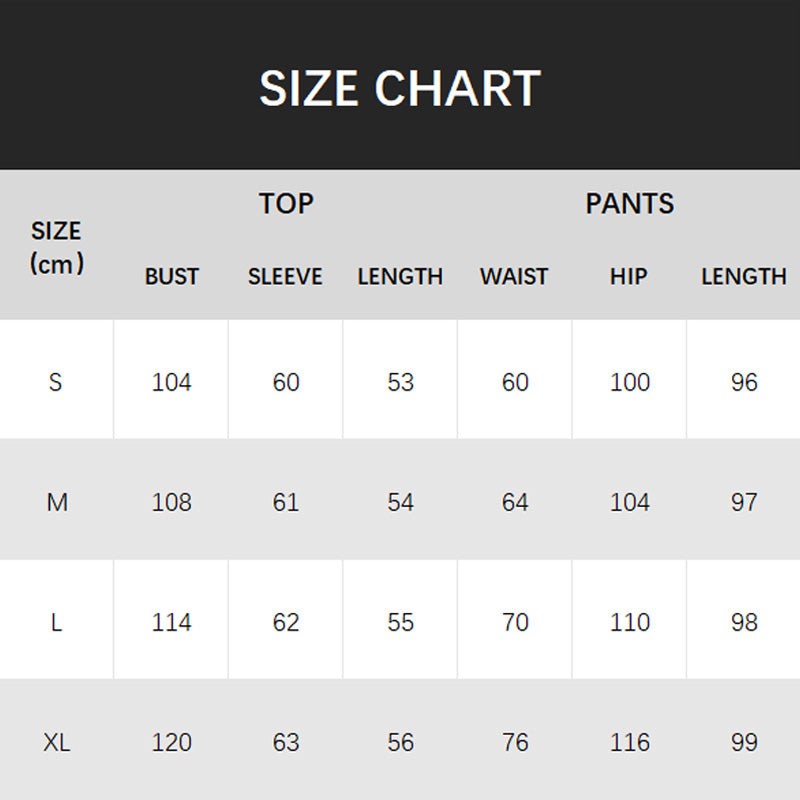800x800 pixels.
Task: Select the TOP group header
Action: 286,203
